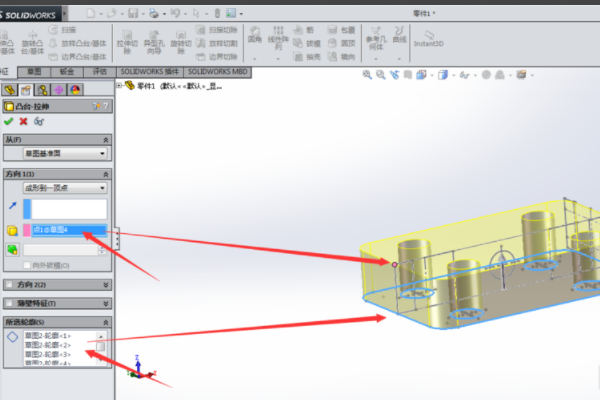Select the 包覆 wrap tool
Image resolution: width=600 pixels, height=400 pixels.
point(341,30)
